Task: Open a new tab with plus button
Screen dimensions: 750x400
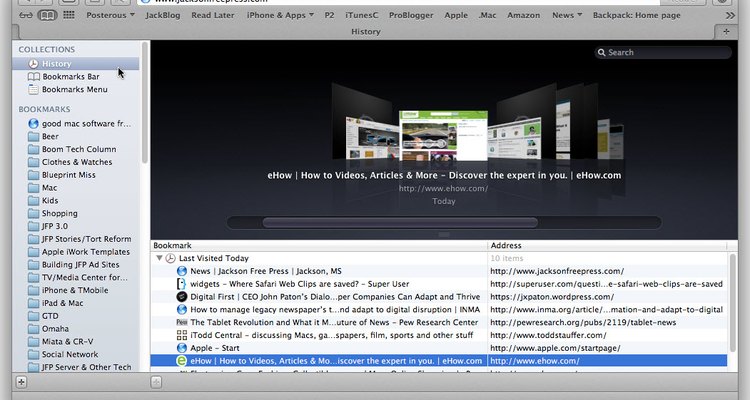Action: [726, 32]
